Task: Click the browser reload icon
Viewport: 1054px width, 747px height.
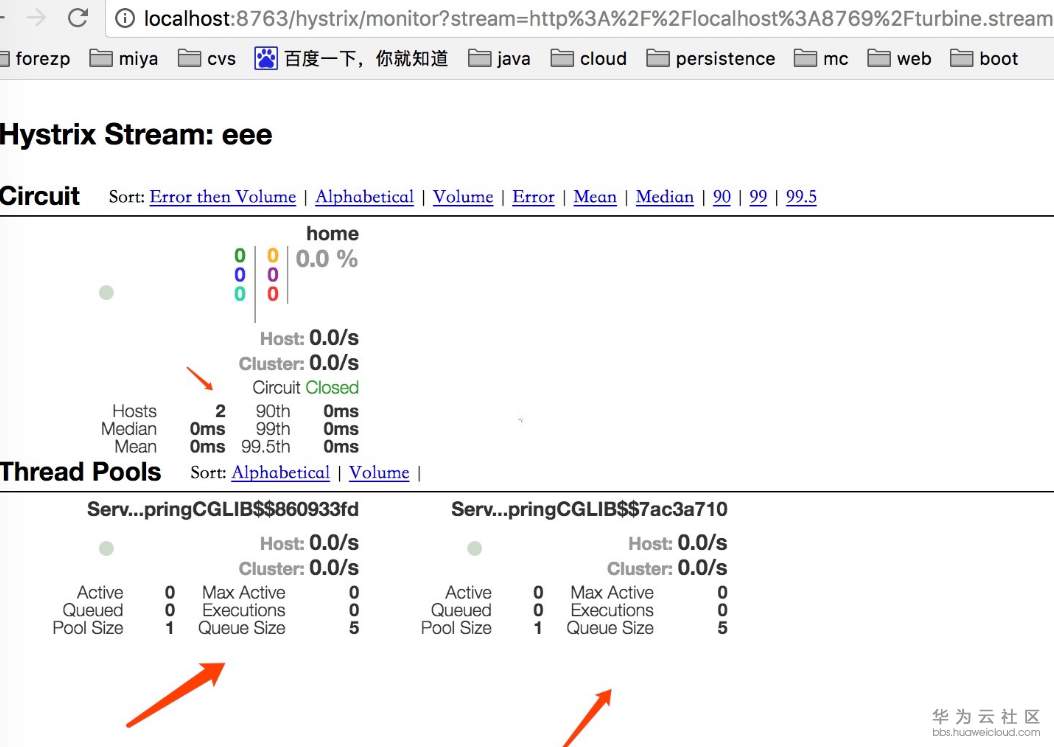Action: click(x=78, y=17)
